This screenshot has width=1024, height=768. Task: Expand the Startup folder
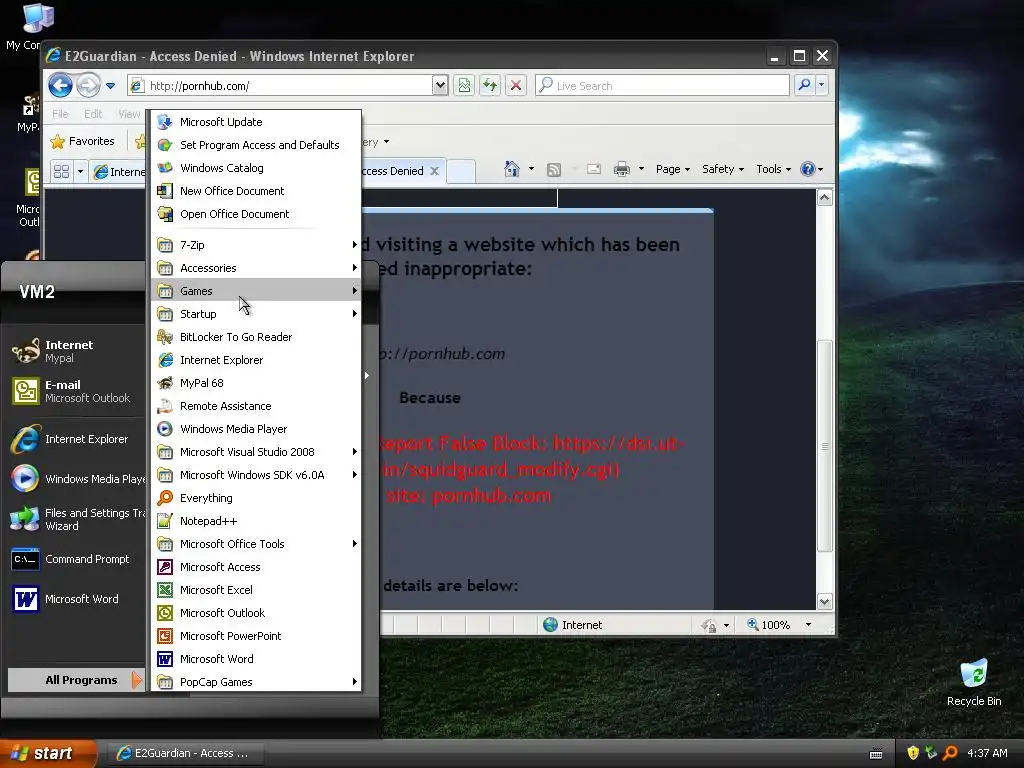click(256, 313)
